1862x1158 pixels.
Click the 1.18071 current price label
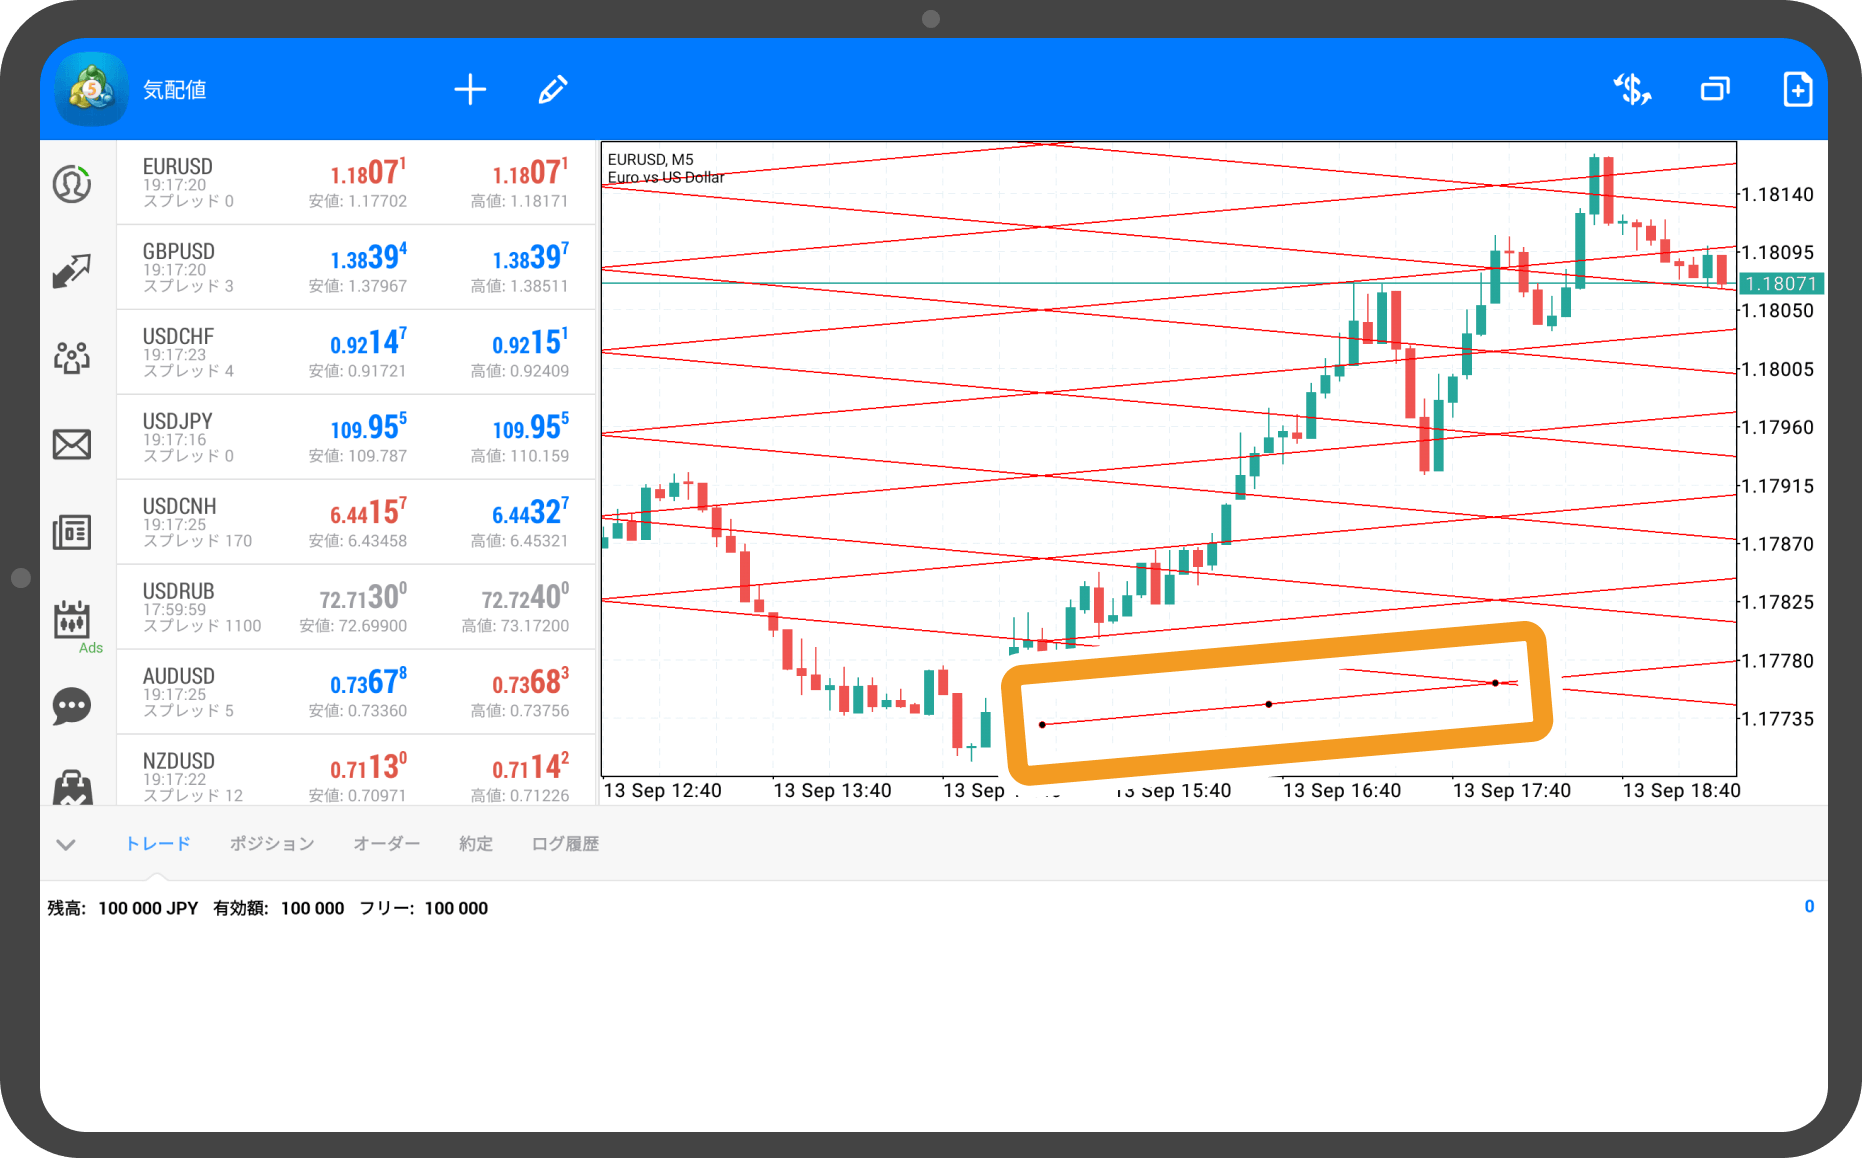pyautogui.click(x=1782, y=284)
